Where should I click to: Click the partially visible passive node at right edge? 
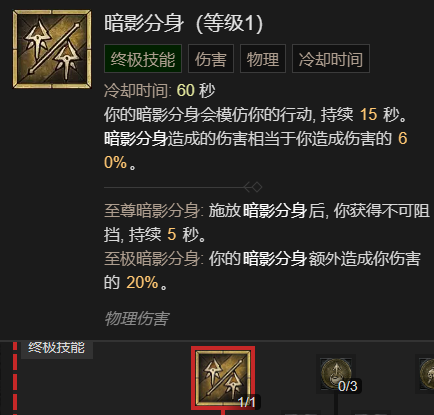(x=427, y=373)
